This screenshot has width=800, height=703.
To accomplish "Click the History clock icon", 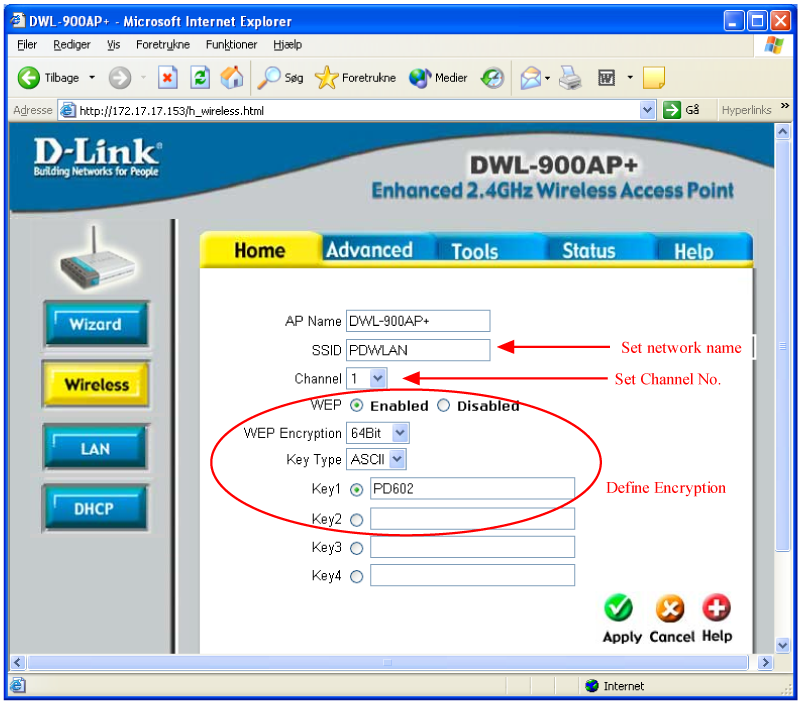I will coord(492,78).
